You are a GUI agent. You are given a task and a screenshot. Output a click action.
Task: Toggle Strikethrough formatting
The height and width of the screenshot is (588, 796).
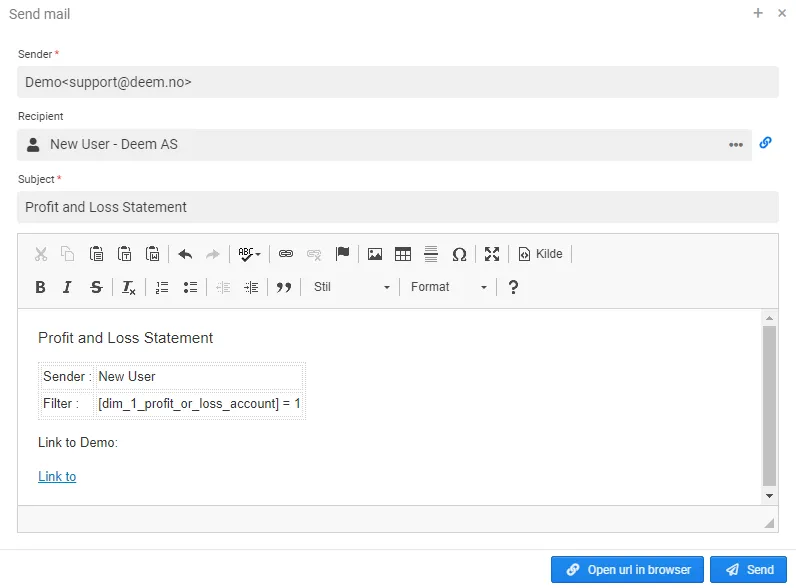click(96, 287)
